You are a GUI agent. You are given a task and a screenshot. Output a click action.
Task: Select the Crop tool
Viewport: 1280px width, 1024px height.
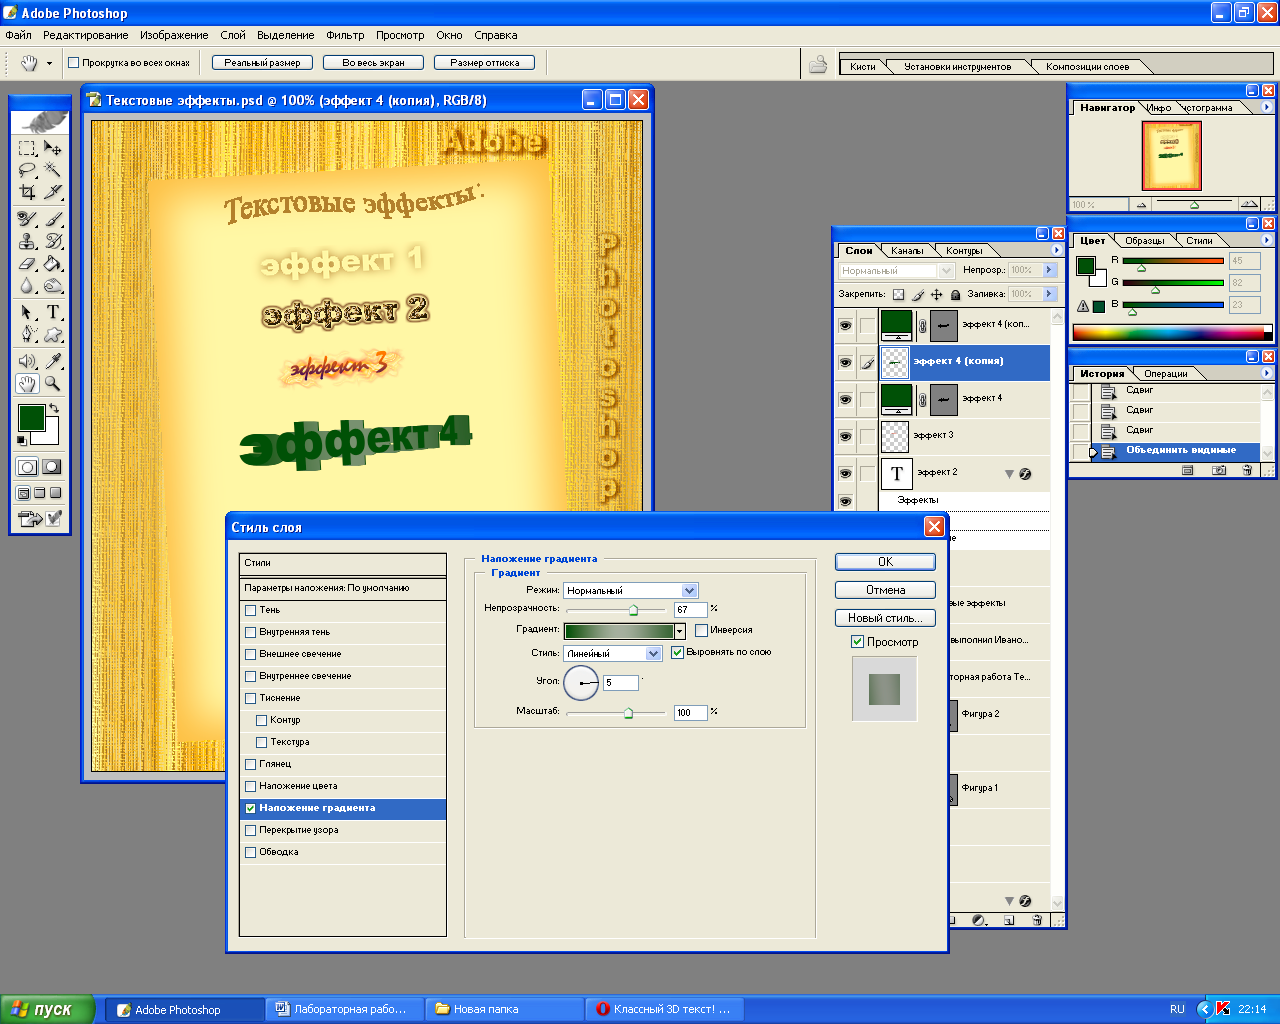tap(27, 192)
